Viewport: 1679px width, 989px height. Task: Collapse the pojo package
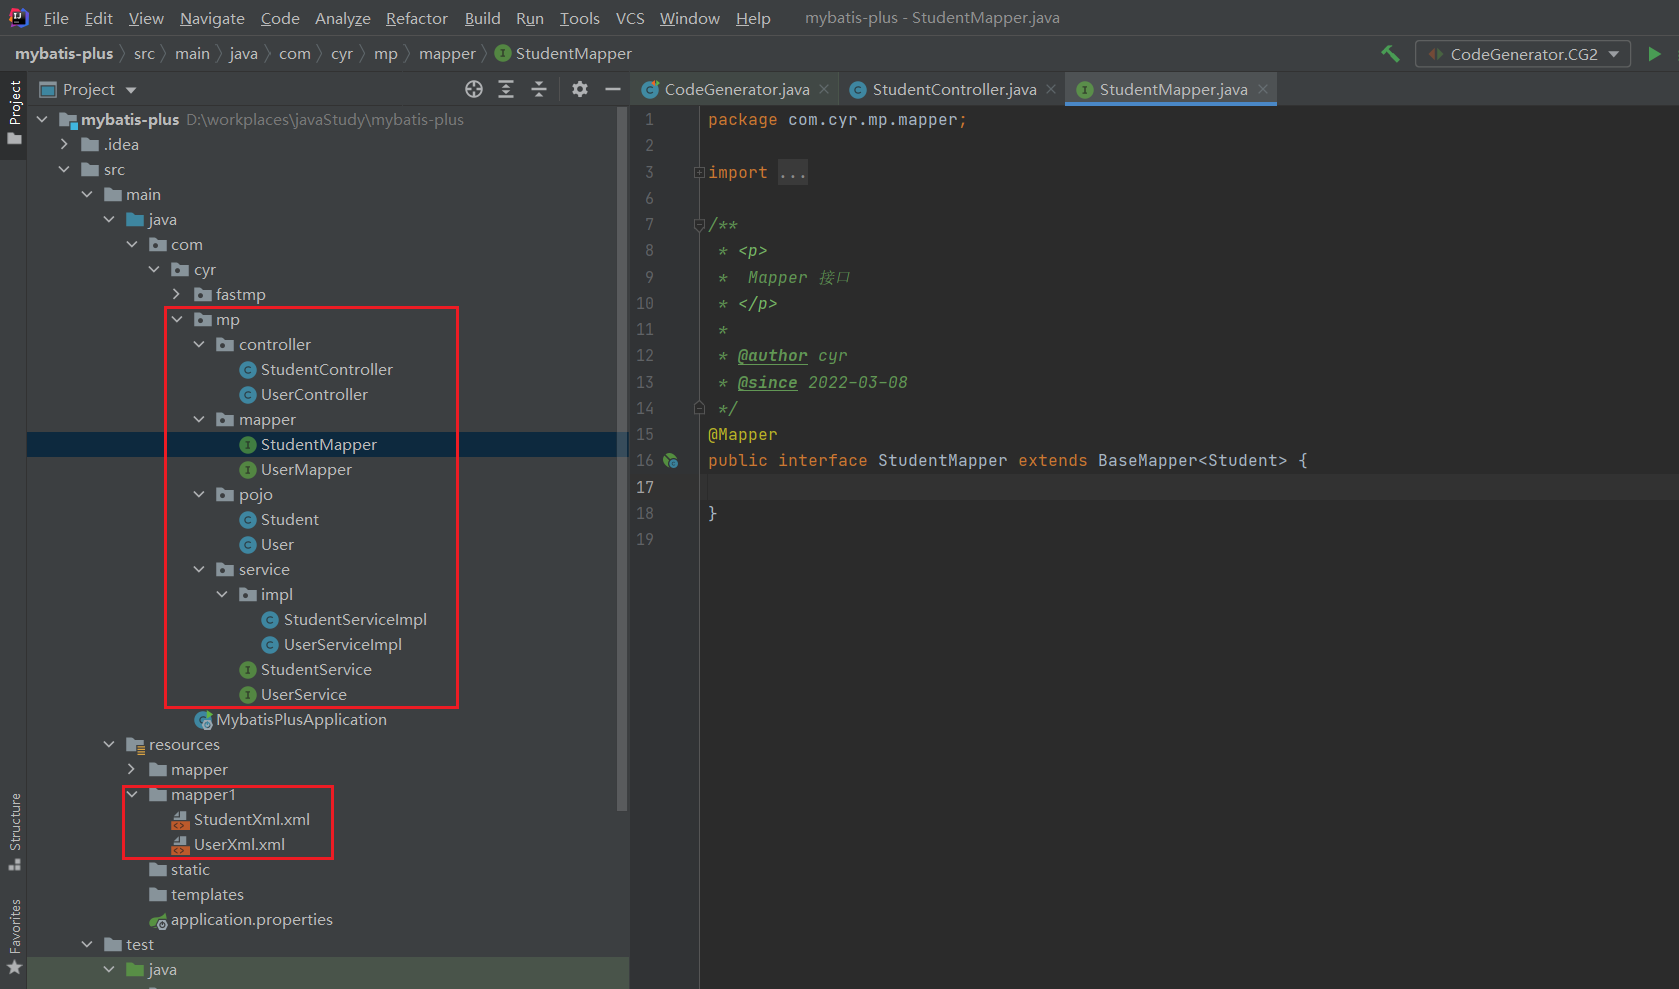pos(199,494)
